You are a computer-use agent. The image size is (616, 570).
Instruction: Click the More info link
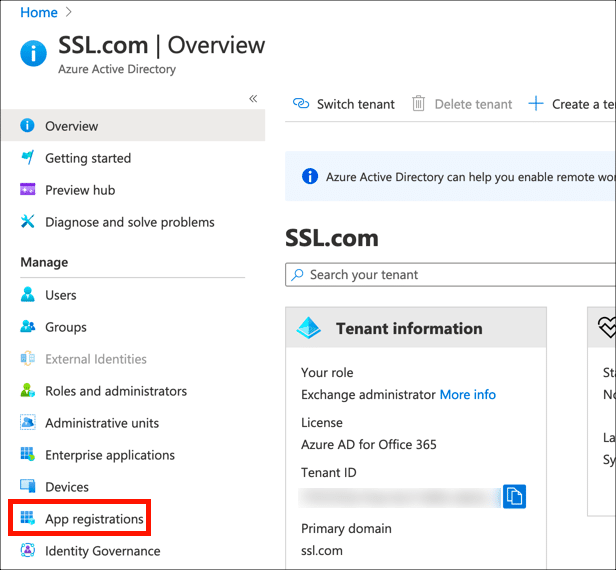point(467,395)
